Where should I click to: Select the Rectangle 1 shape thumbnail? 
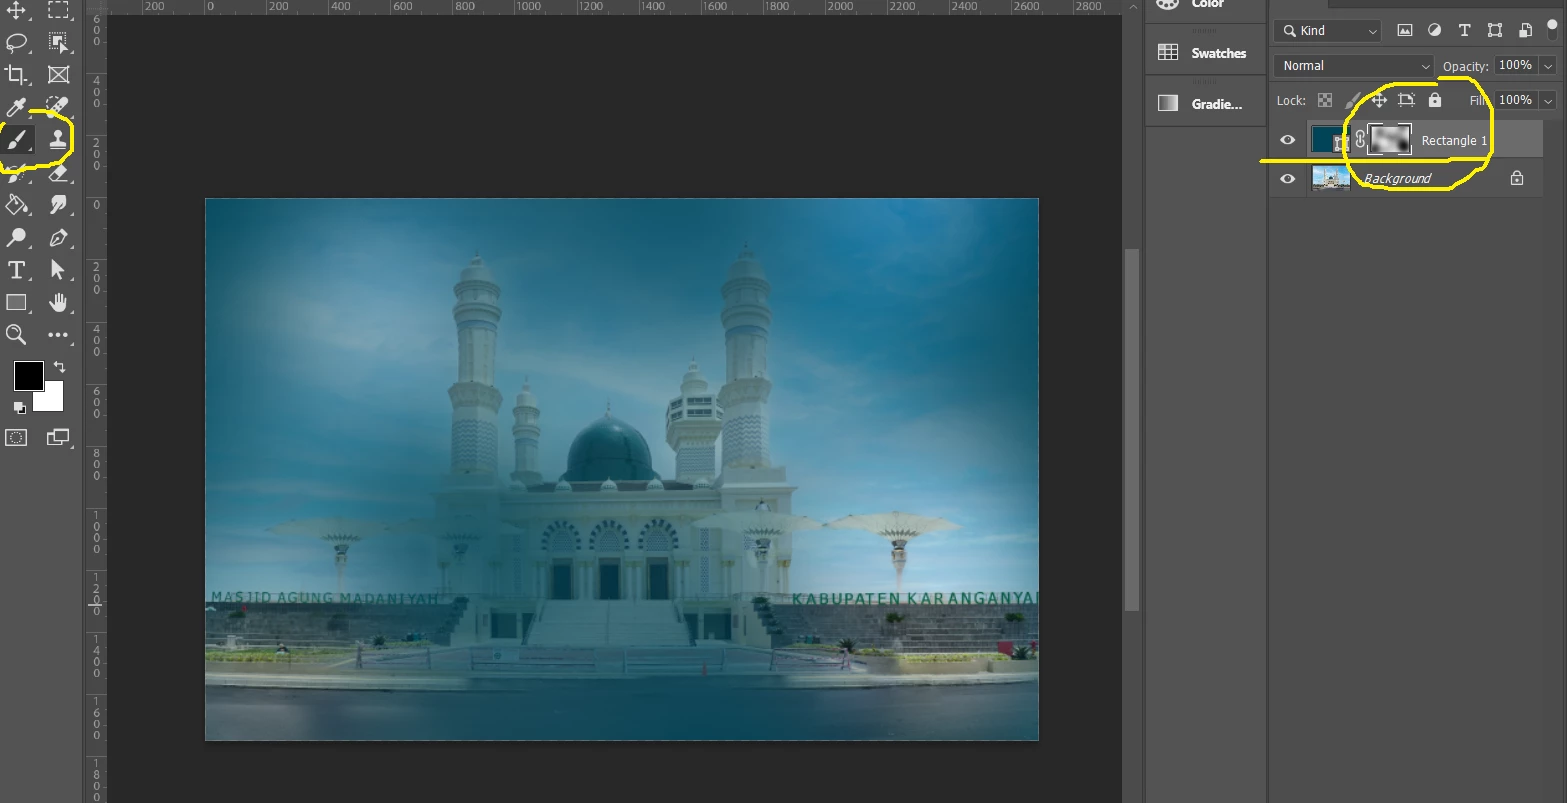(x=1330, y=140)
